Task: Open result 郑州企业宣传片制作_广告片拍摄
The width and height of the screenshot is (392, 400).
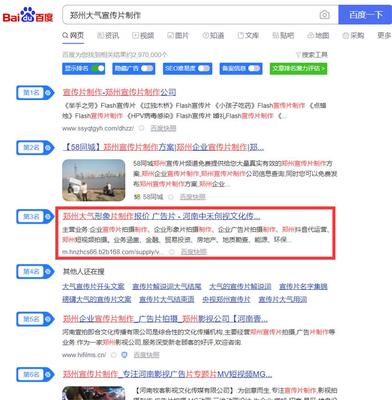Action: (x=165, y=319)
